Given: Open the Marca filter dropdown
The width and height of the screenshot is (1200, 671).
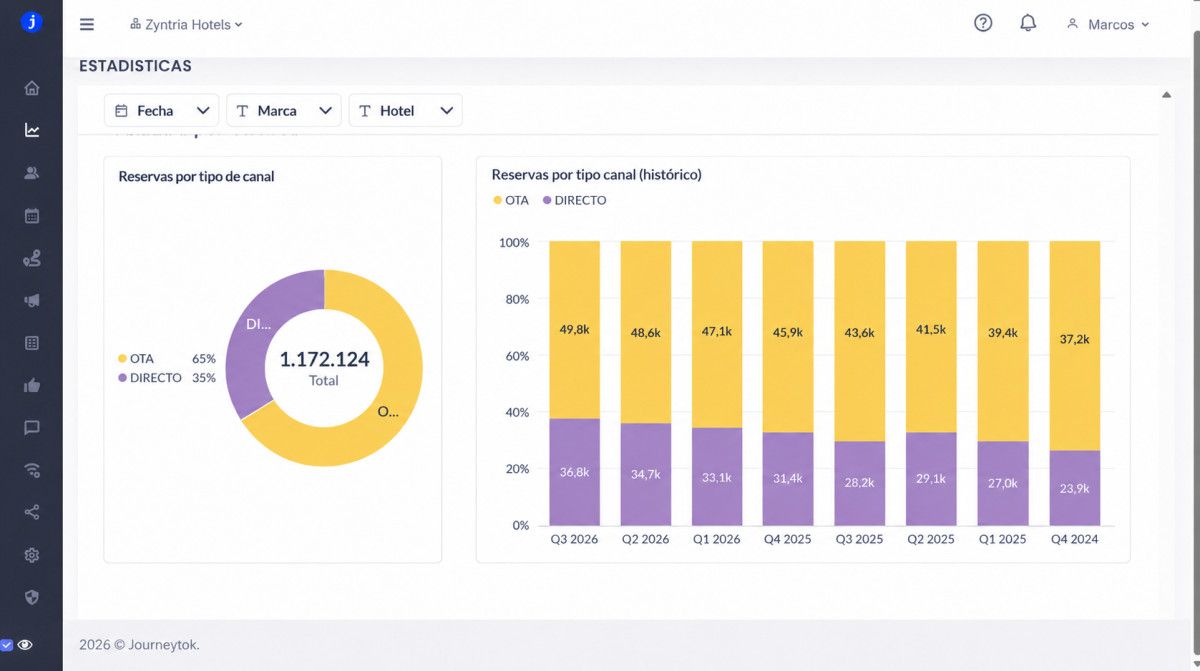Looking at the screenshot, I should coord(284,110).
